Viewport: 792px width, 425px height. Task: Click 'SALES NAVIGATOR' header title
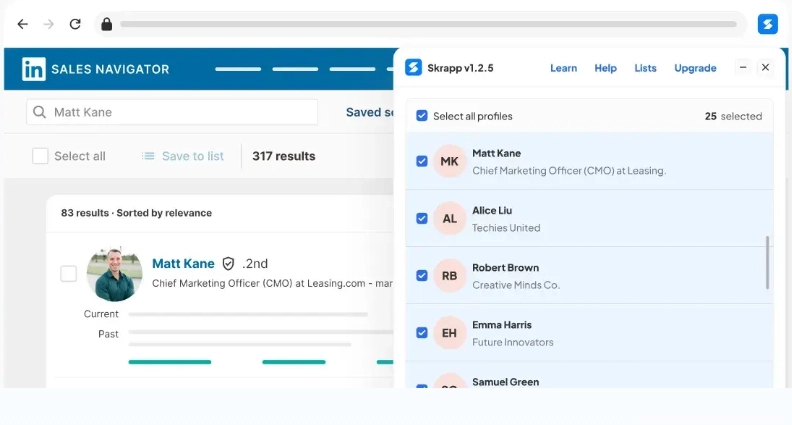tap(110, 69)
